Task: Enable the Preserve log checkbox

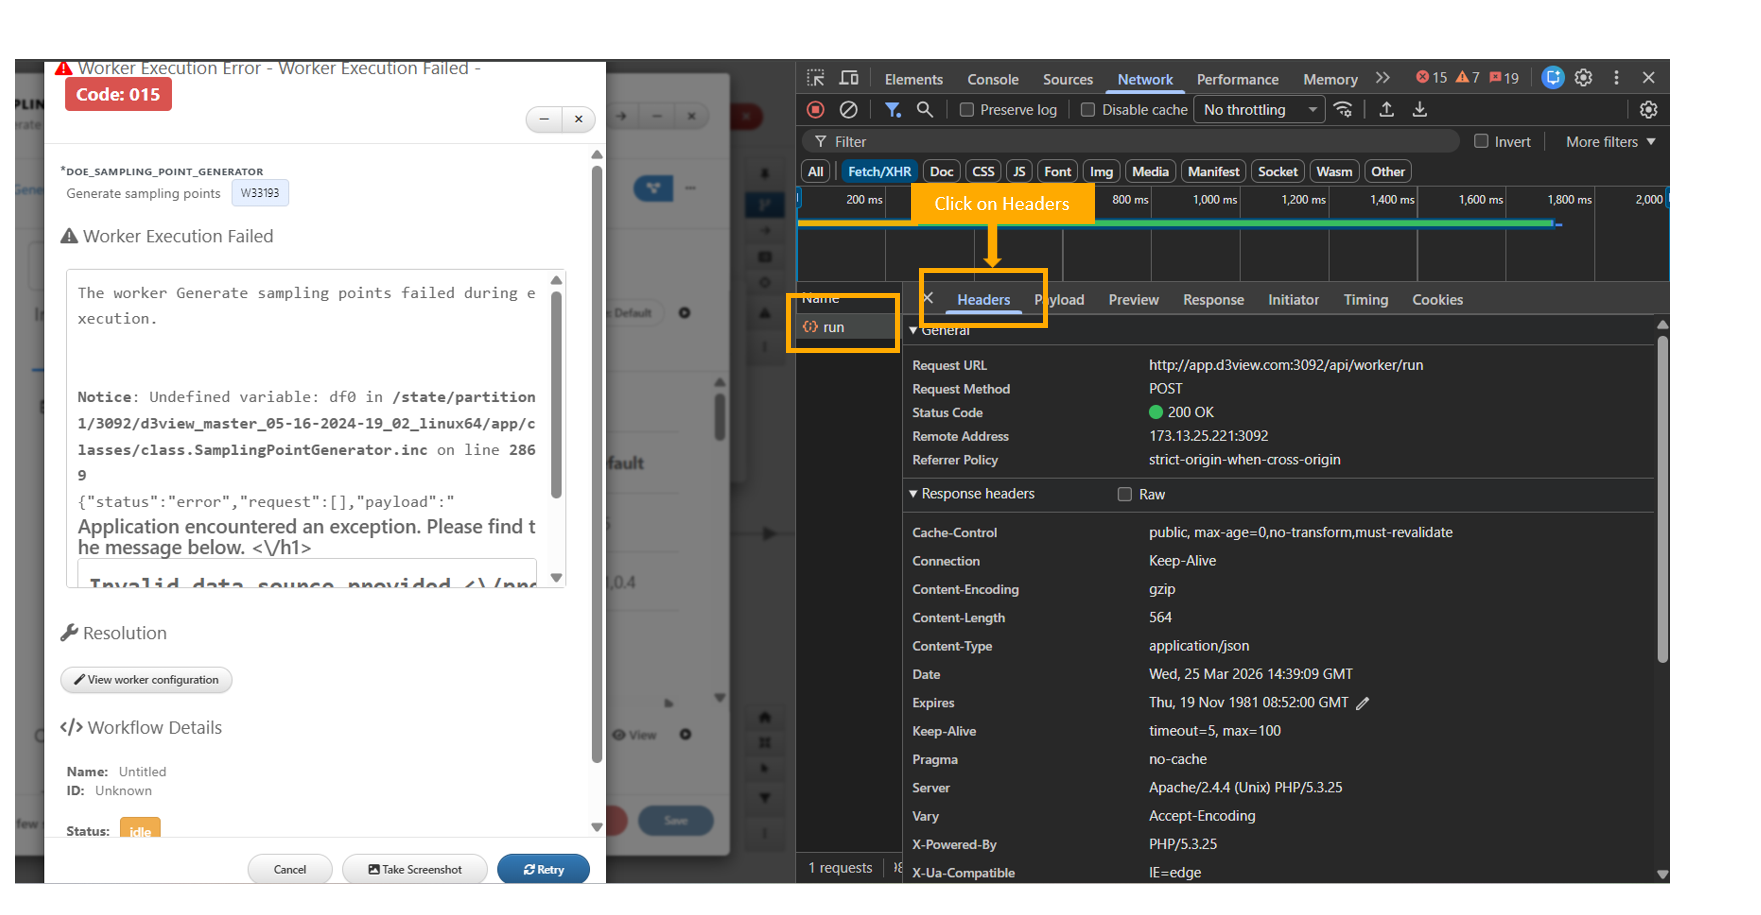Action: coord(967,110)
